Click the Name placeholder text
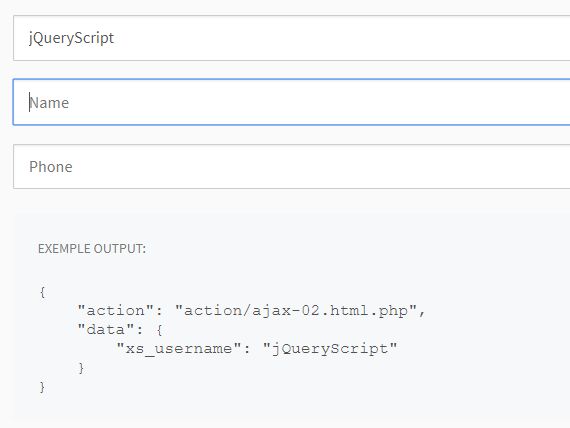The width and height of the screenshot is (570, 428). click(49, 103)
